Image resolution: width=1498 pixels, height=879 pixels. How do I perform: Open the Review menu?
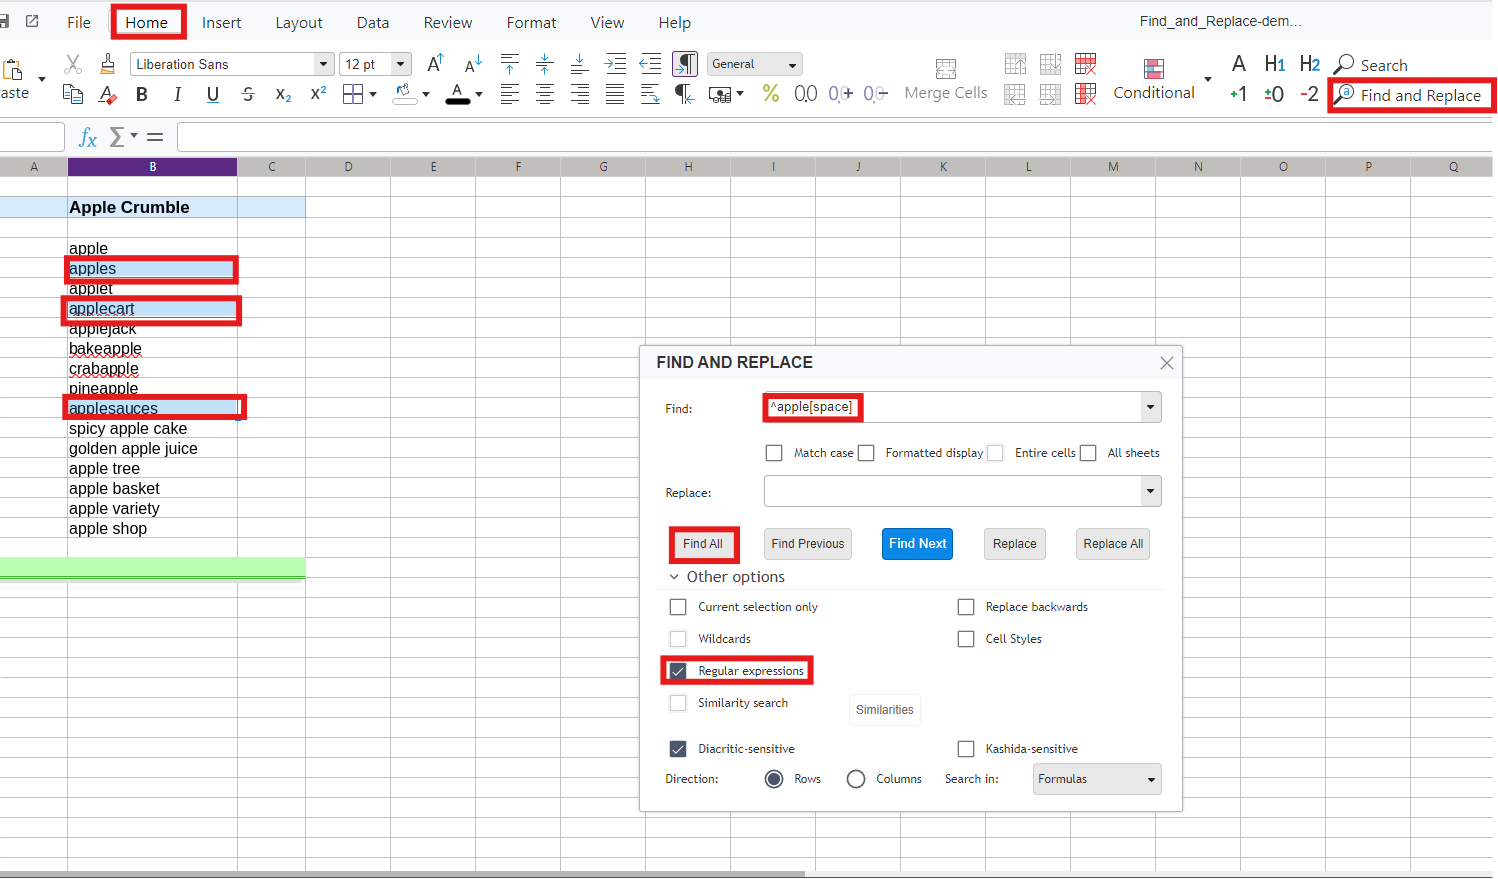point(447,22)
